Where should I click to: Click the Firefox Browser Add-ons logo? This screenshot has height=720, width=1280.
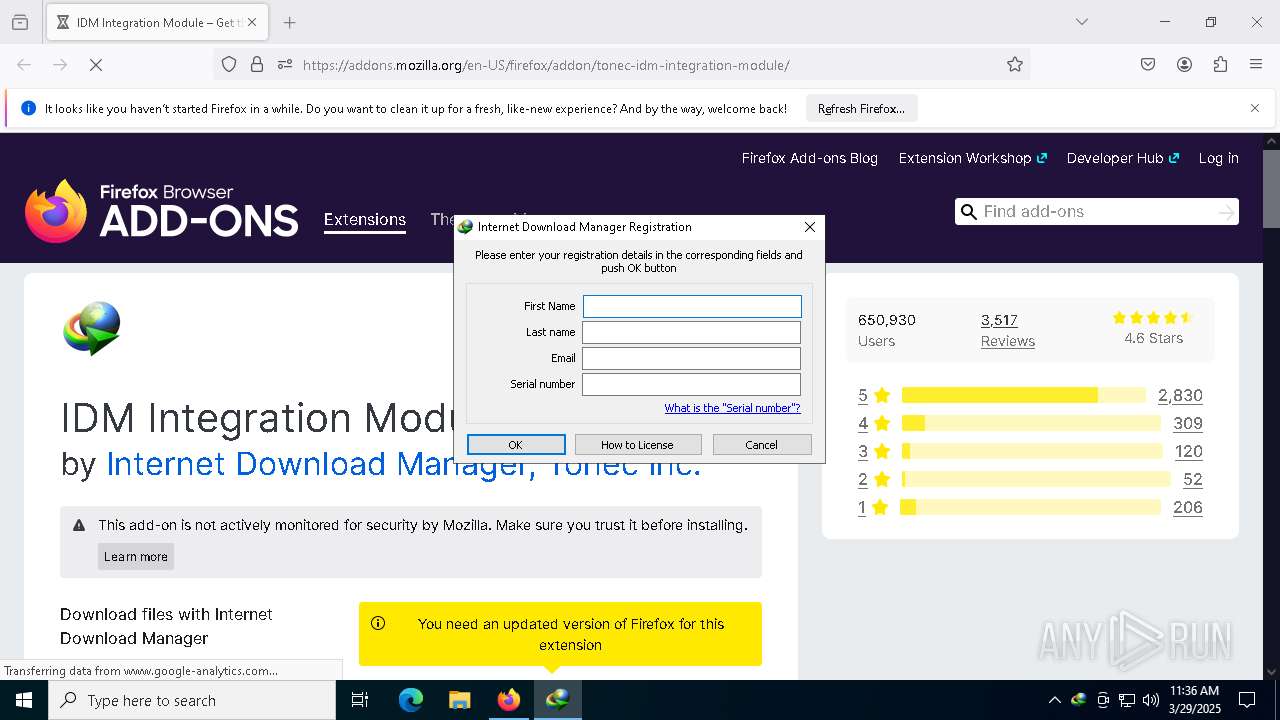coord(162,211)
